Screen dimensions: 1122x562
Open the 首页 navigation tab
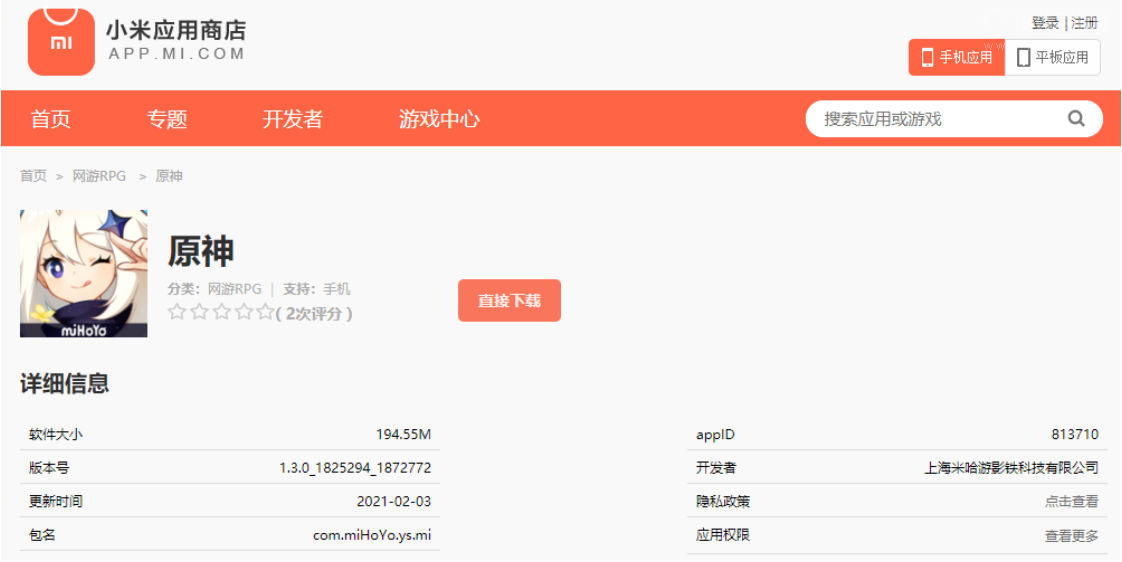click(x=51, y=119)
